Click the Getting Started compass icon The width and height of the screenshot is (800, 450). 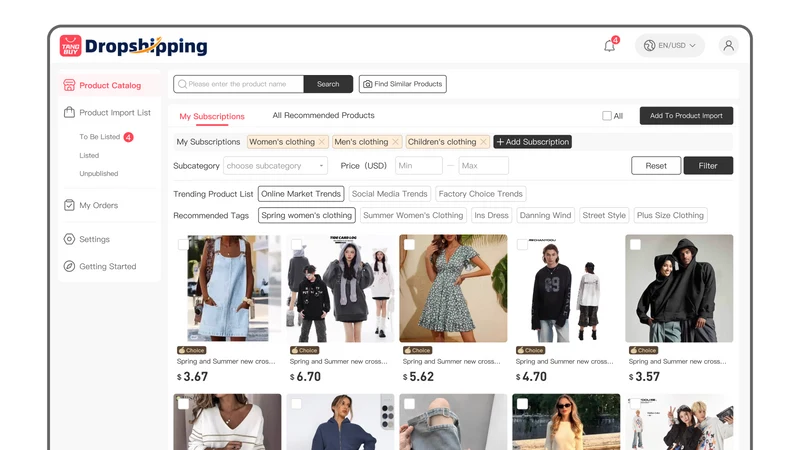[x=69, y=266]
